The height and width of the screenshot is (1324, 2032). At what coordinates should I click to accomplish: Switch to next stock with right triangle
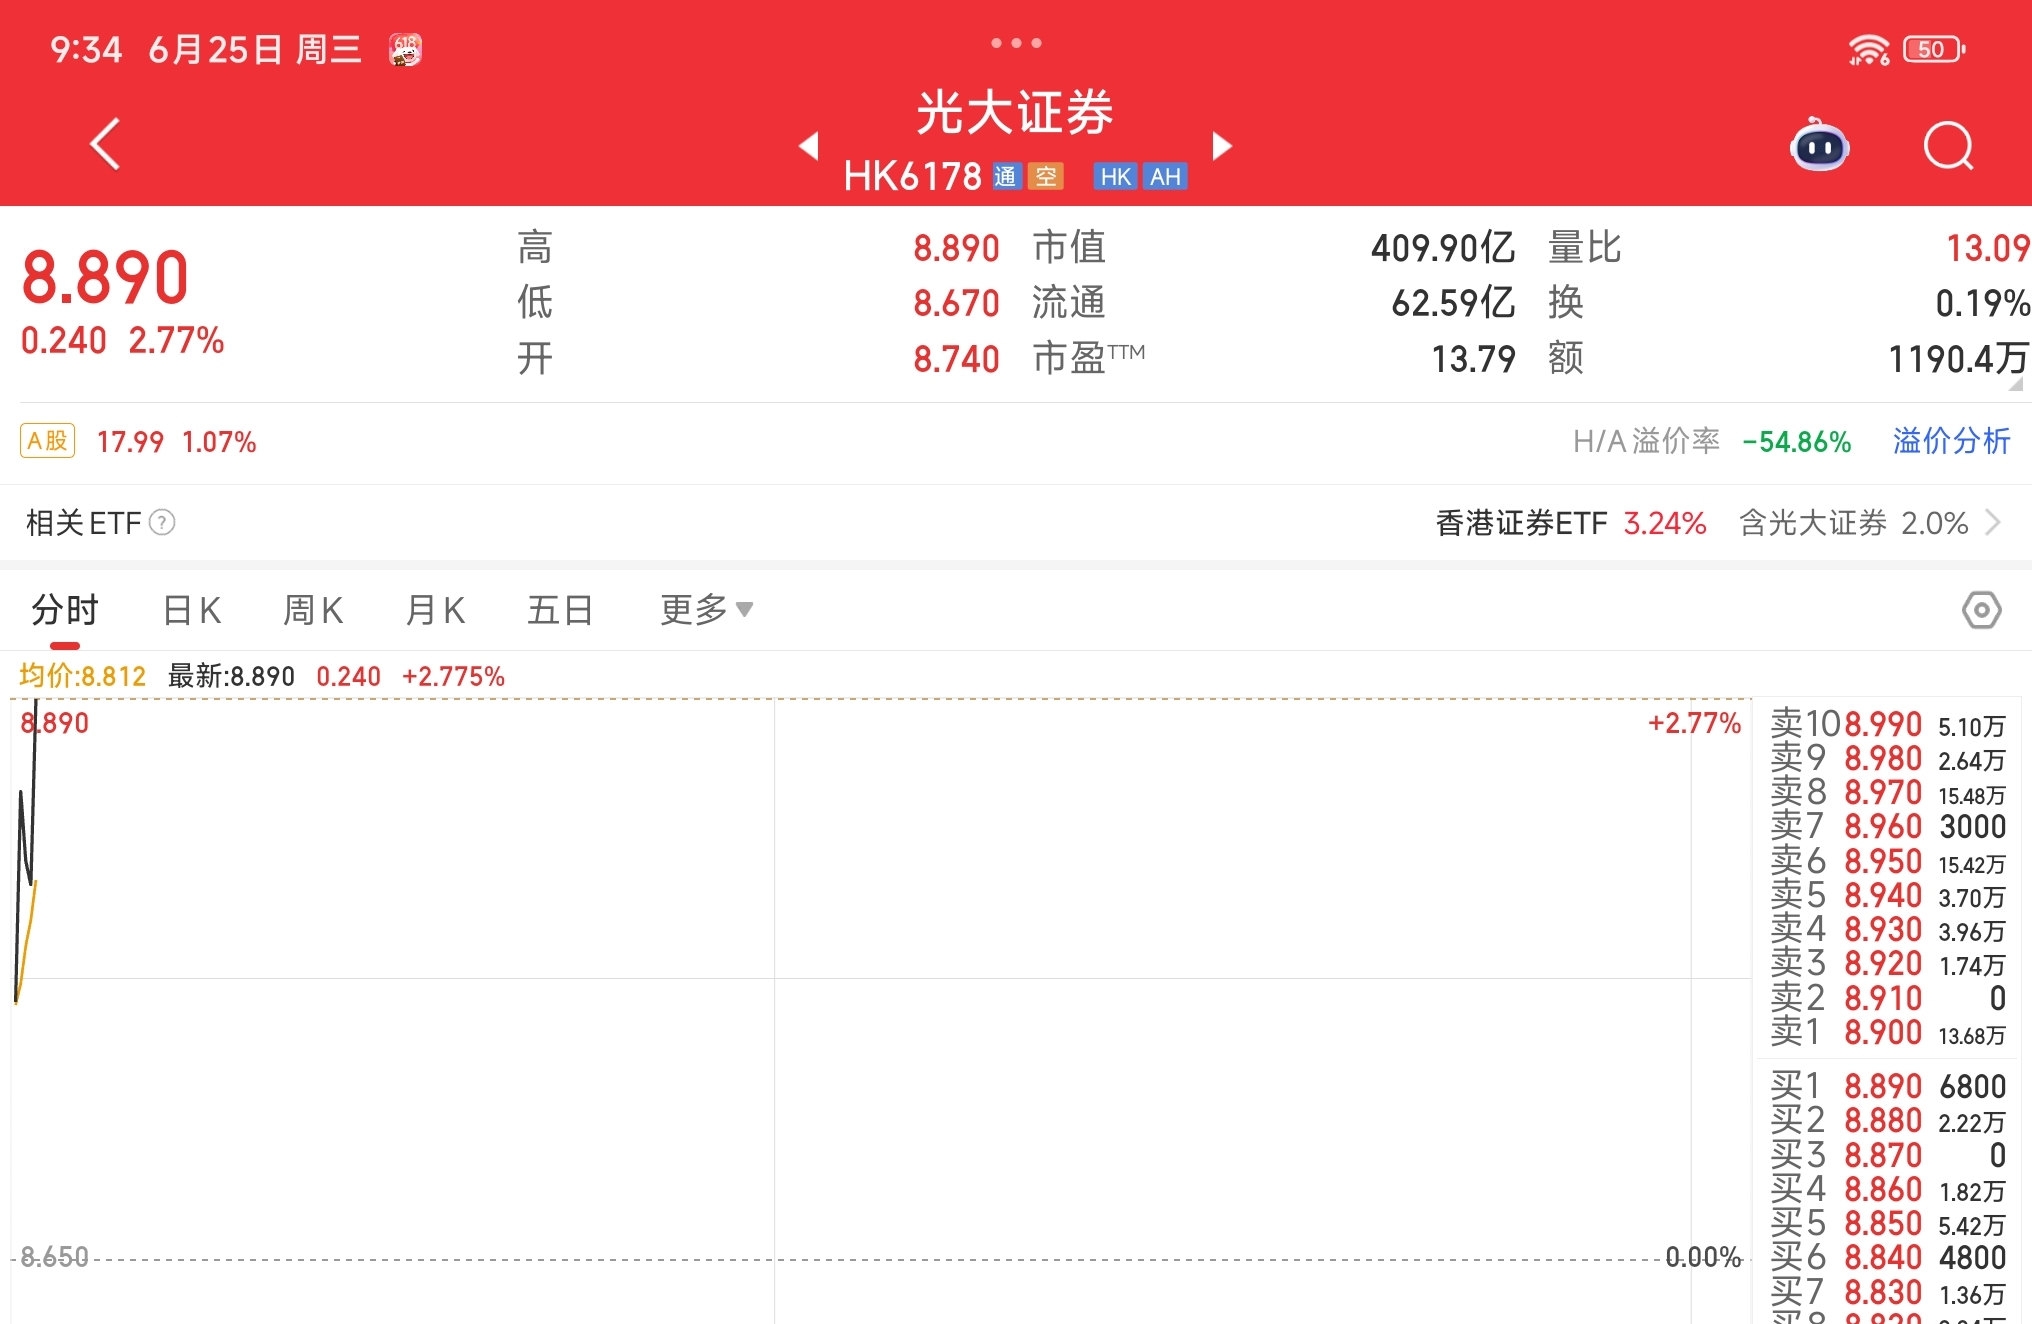tap(1221, 146)
